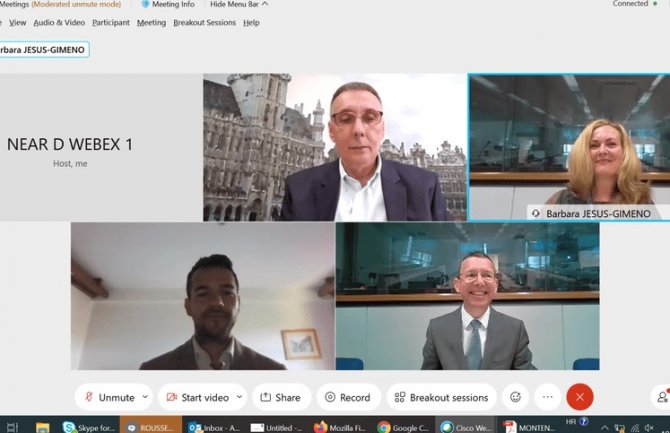The height and width of the screenshot is (433, 670).
Task: Open the Participant menu
Action: [110, 22]
